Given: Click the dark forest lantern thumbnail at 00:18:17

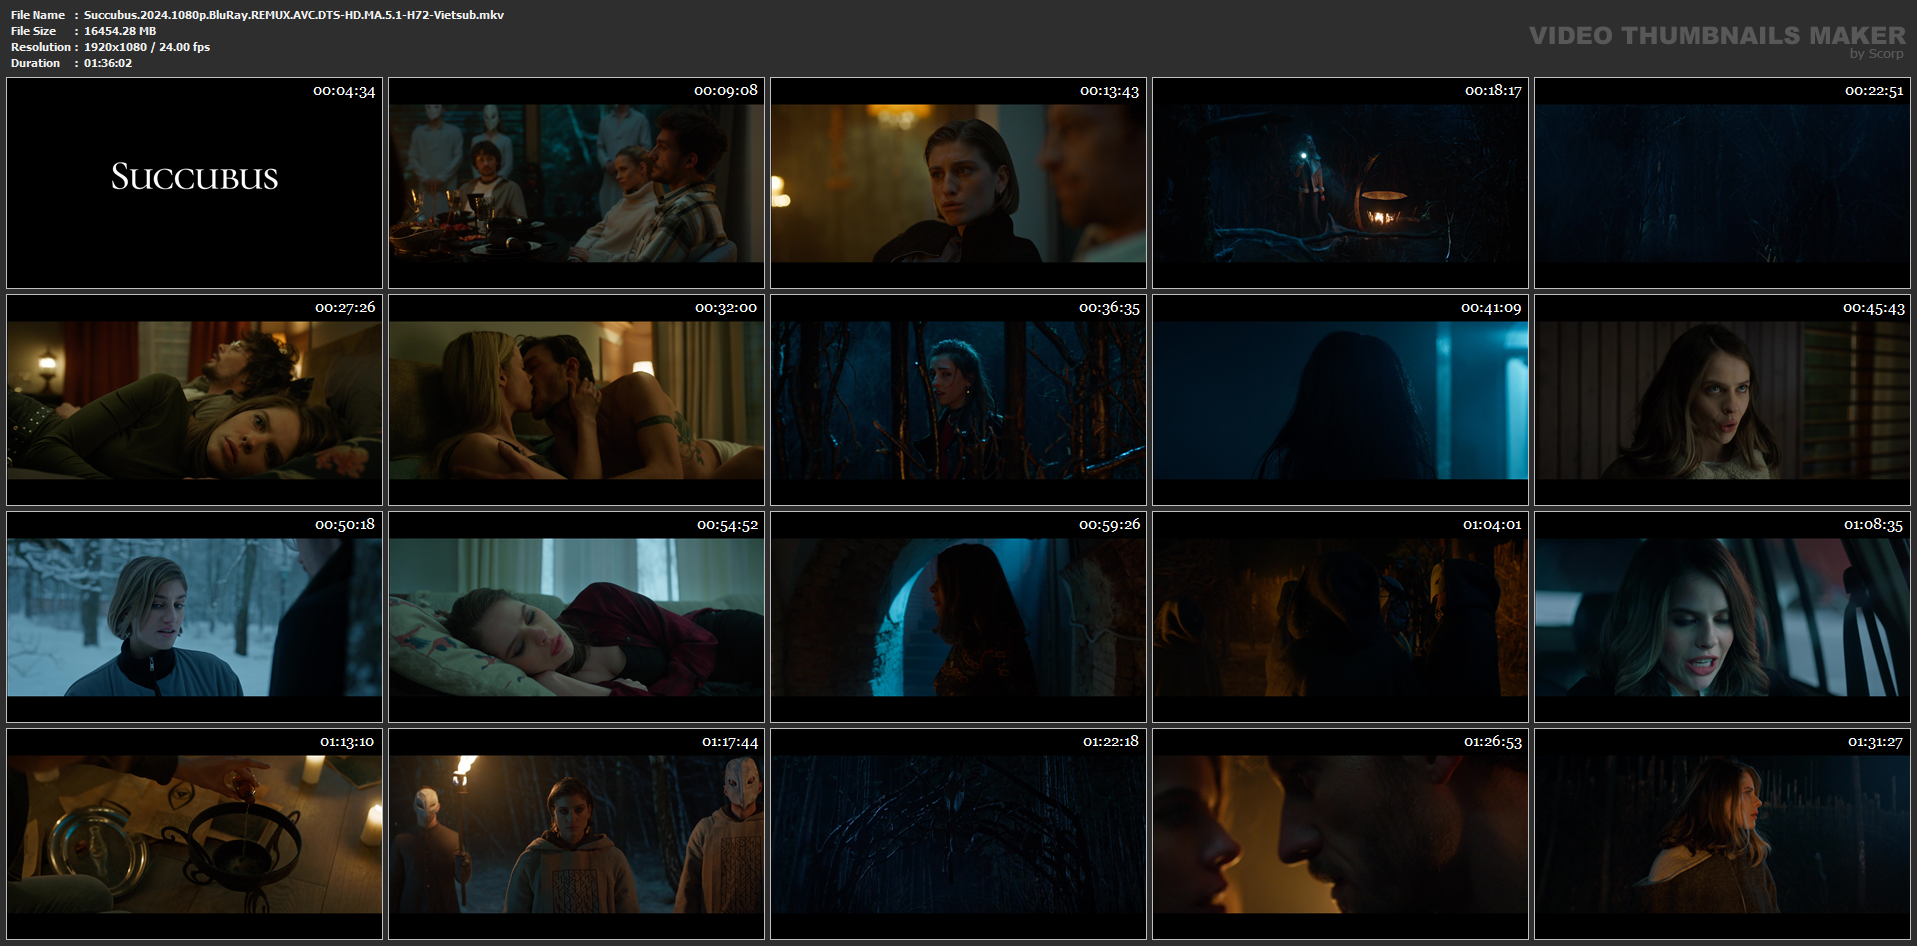Looking at the screenshot, I should coord(1340,183).
